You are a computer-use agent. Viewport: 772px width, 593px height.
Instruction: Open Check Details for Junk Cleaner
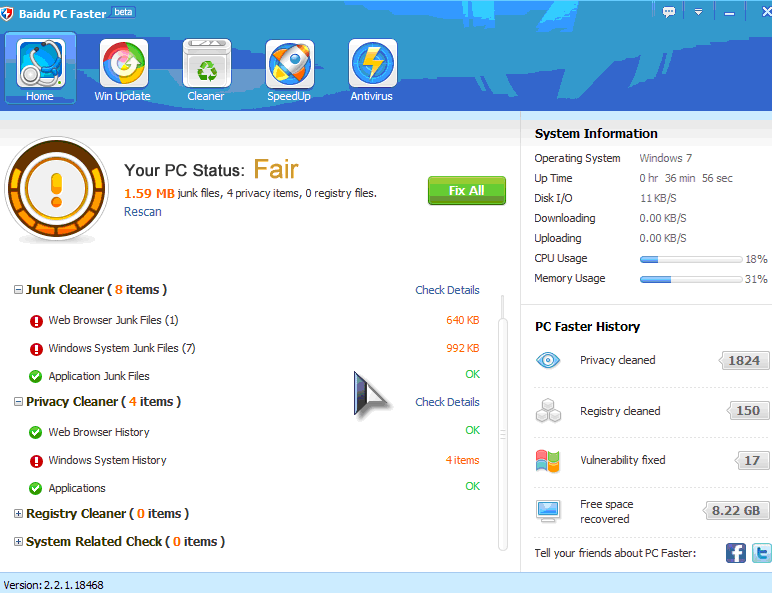coord(447,290)
